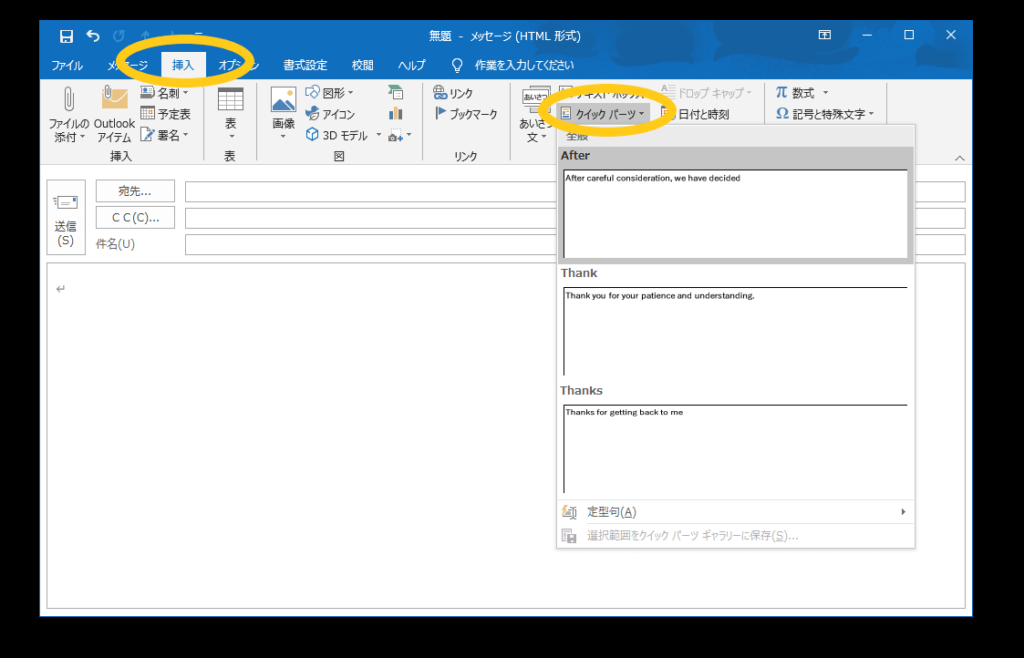The width and height of the screenshot is (1024, 658).
Task: Click 選択範囲をクイック パーツ ギャラリーに保存
Action: 735,536
